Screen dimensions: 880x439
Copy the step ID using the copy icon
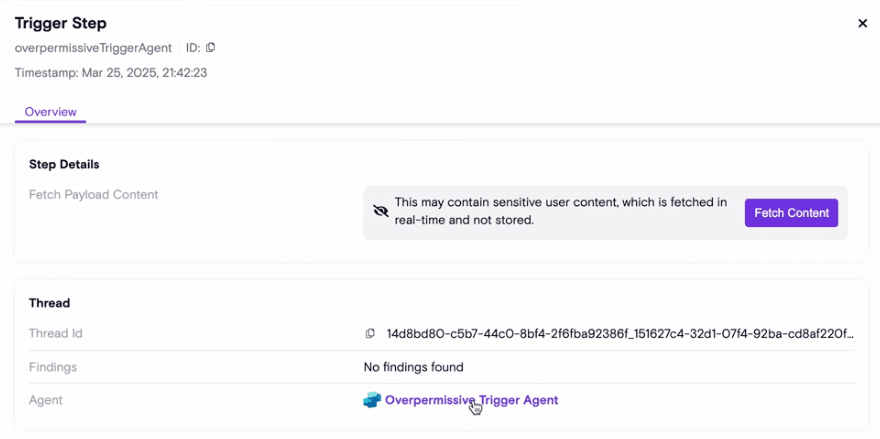pyautogui.click(x=210, y=48)
